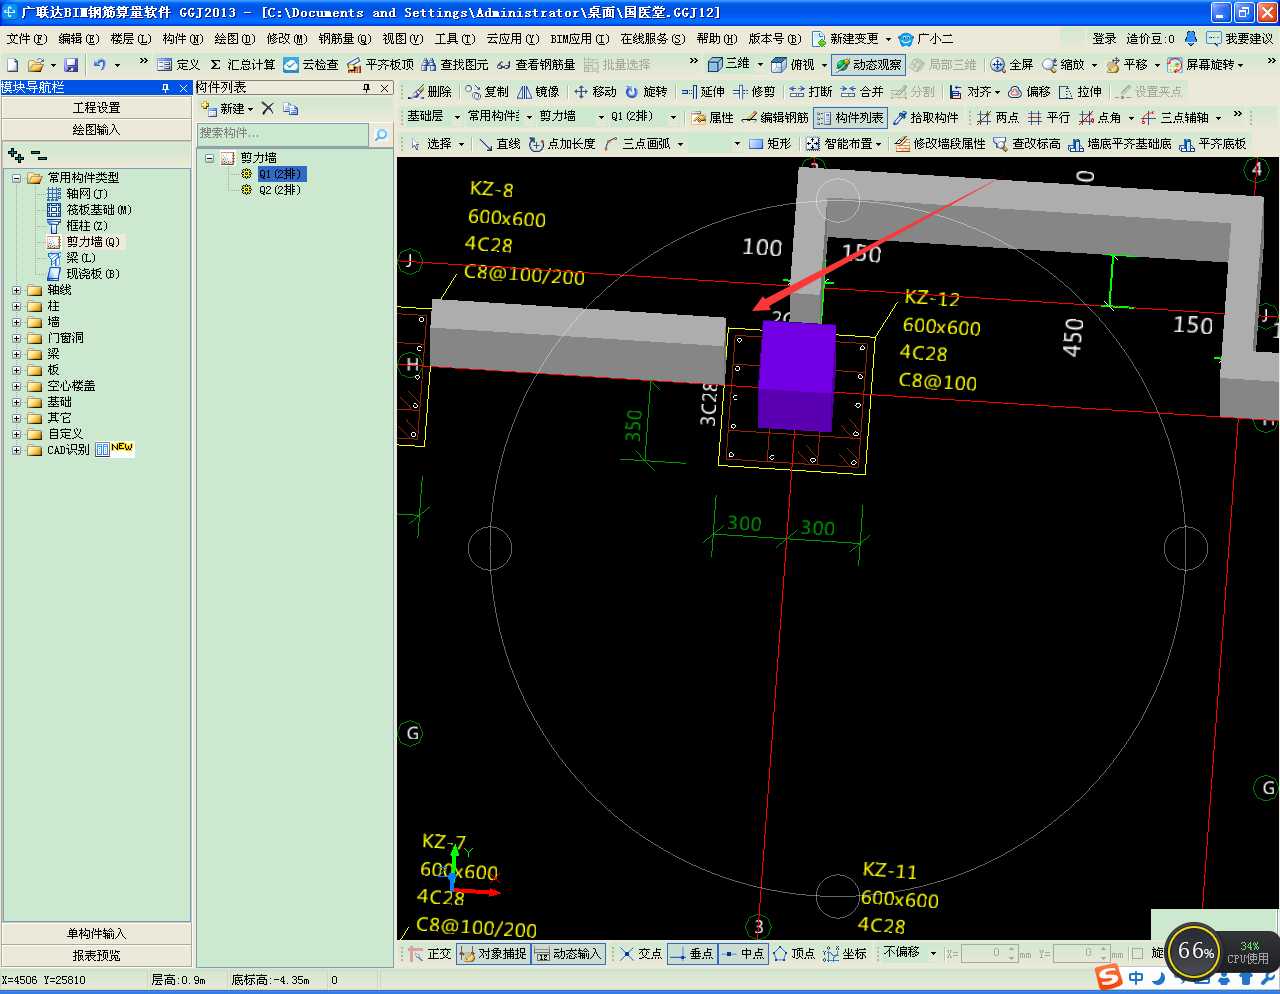
Task: Toggle 顶点 vertex snap
Action: (794, 954)
